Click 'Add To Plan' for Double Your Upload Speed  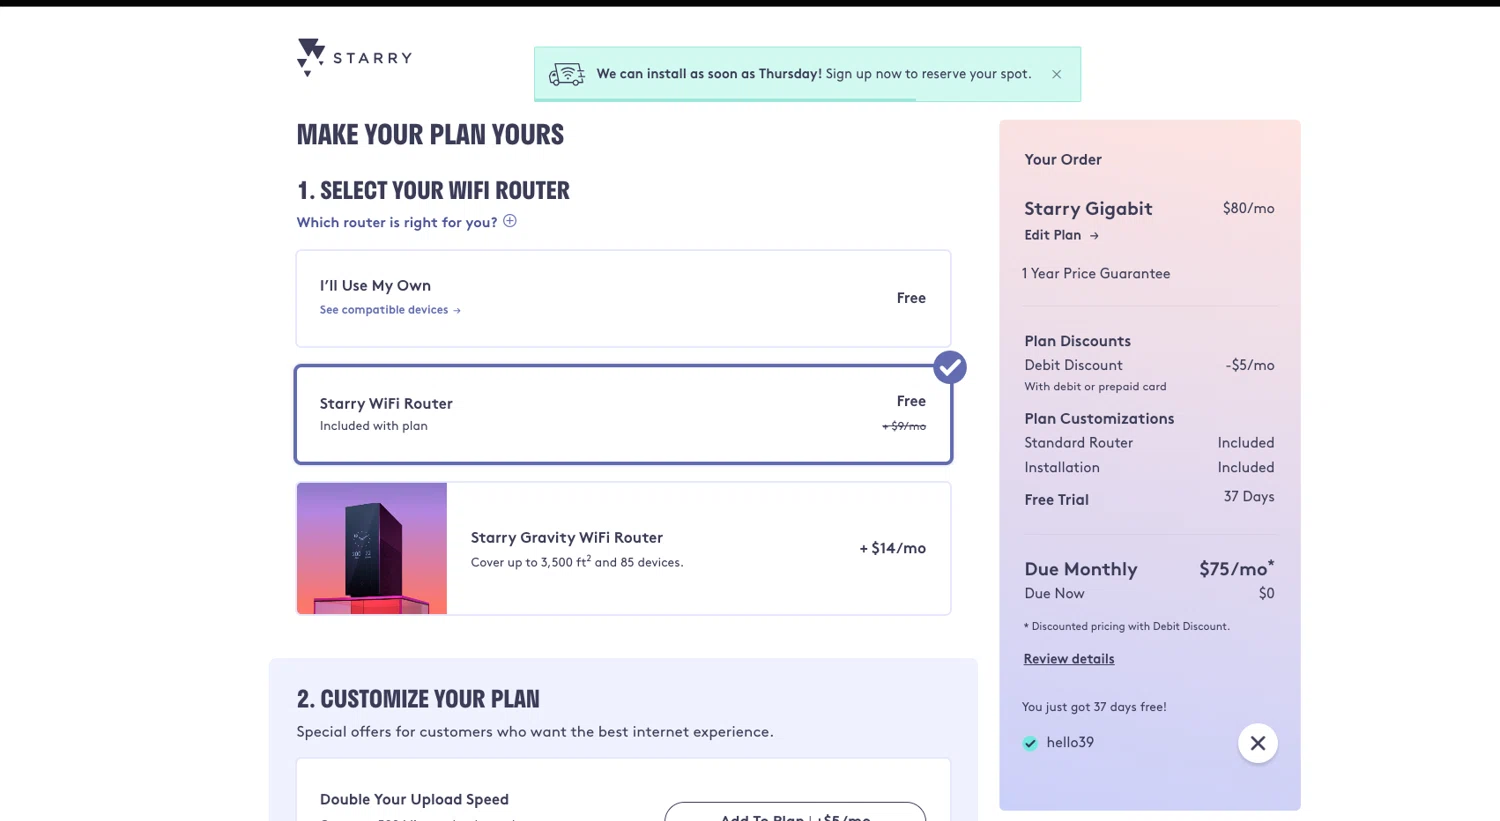(x=795, y=812)
